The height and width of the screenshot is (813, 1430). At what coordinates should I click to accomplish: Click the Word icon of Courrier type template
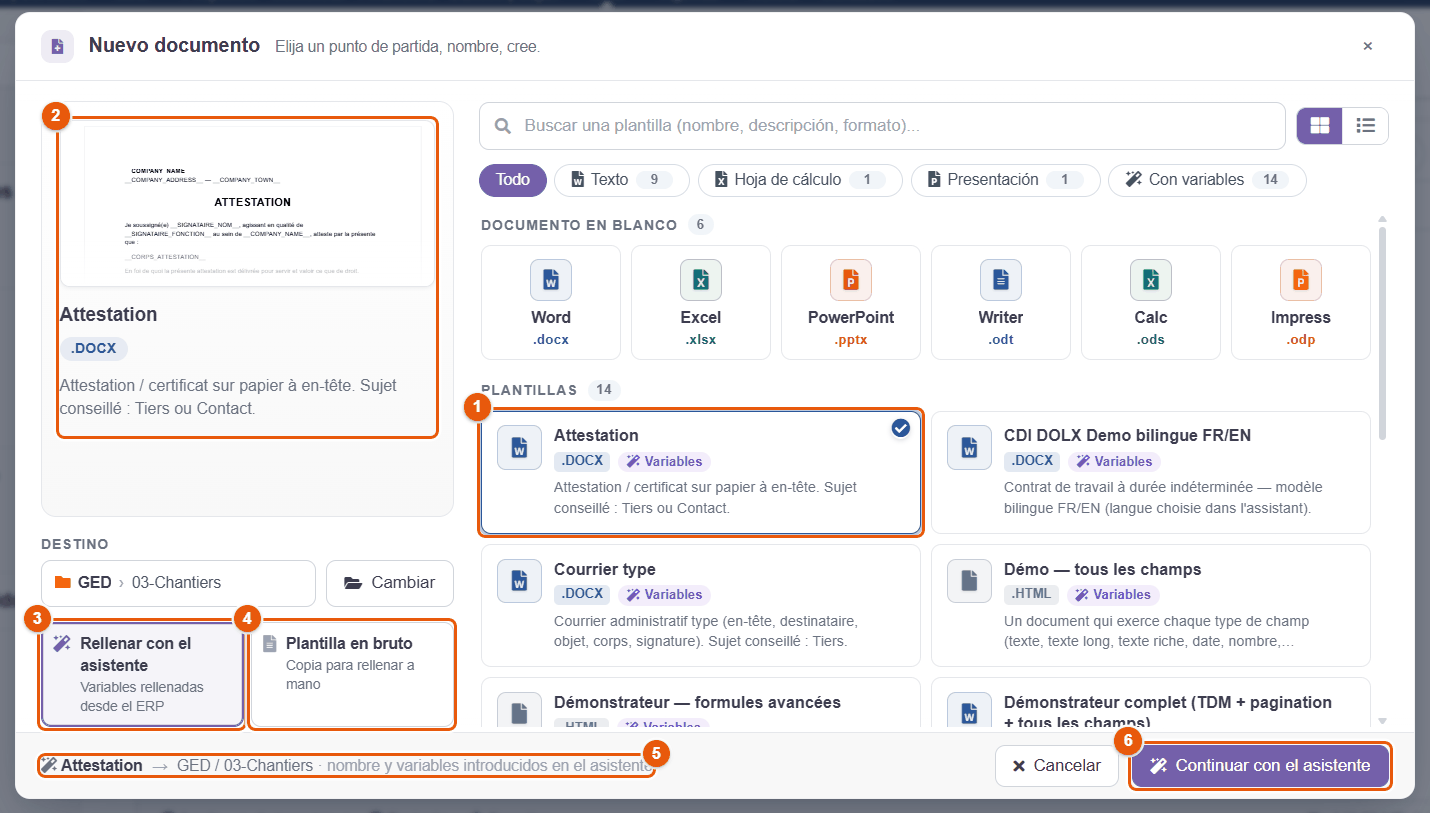pos(519,580)
